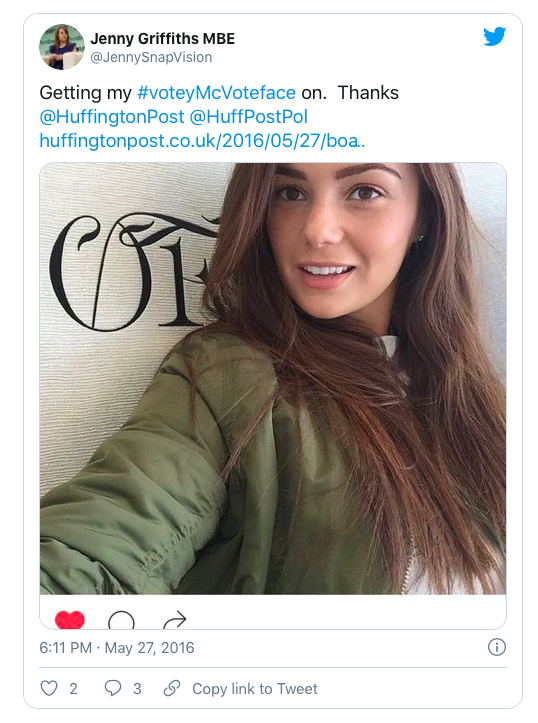The height and width of the screenshot is (723, 538).
Task: Open the @JennySnapVision handle
Action: 151,57
